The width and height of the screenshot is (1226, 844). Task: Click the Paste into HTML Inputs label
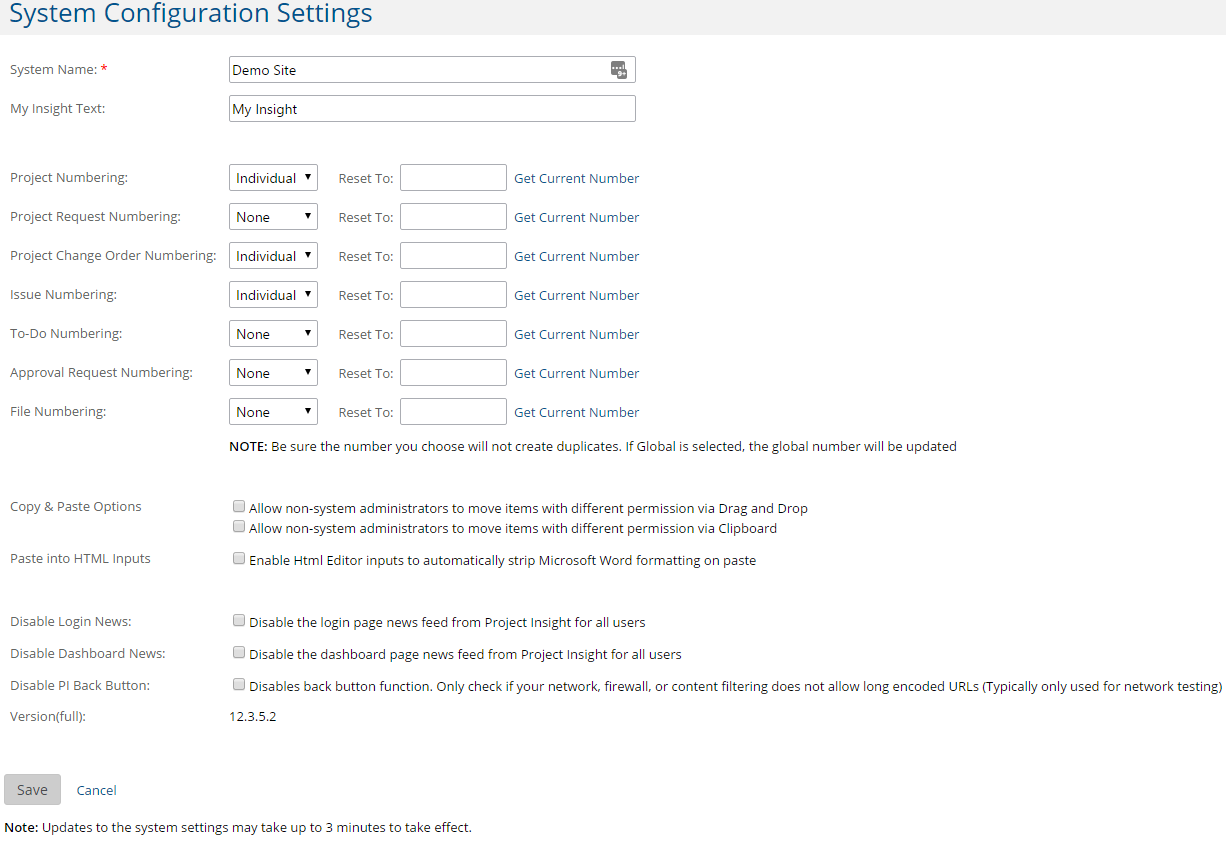pyautogui.click(x=80, y=558)
